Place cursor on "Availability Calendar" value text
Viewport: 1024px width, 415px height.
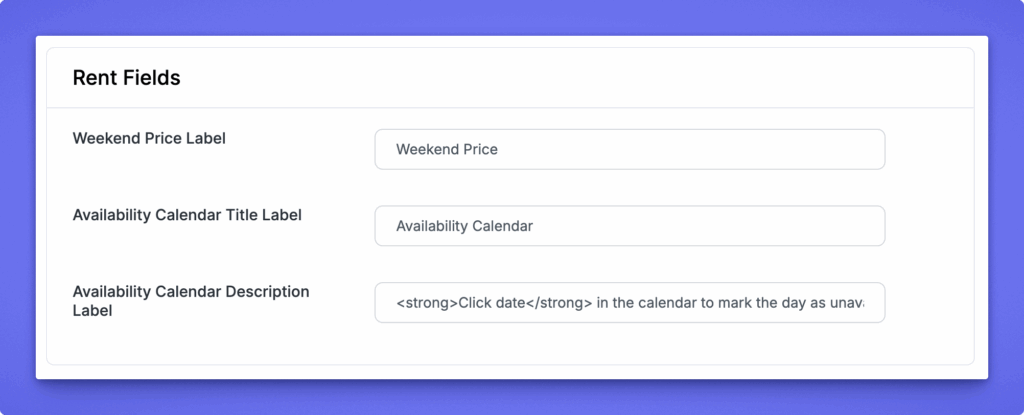click(464, 226)
